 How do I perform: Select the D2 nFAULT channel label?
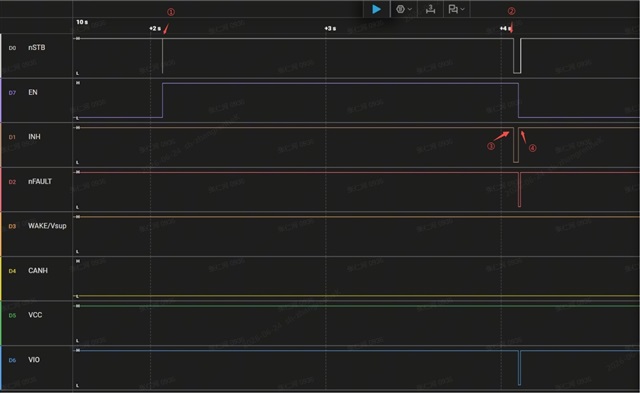click(30, 181)
